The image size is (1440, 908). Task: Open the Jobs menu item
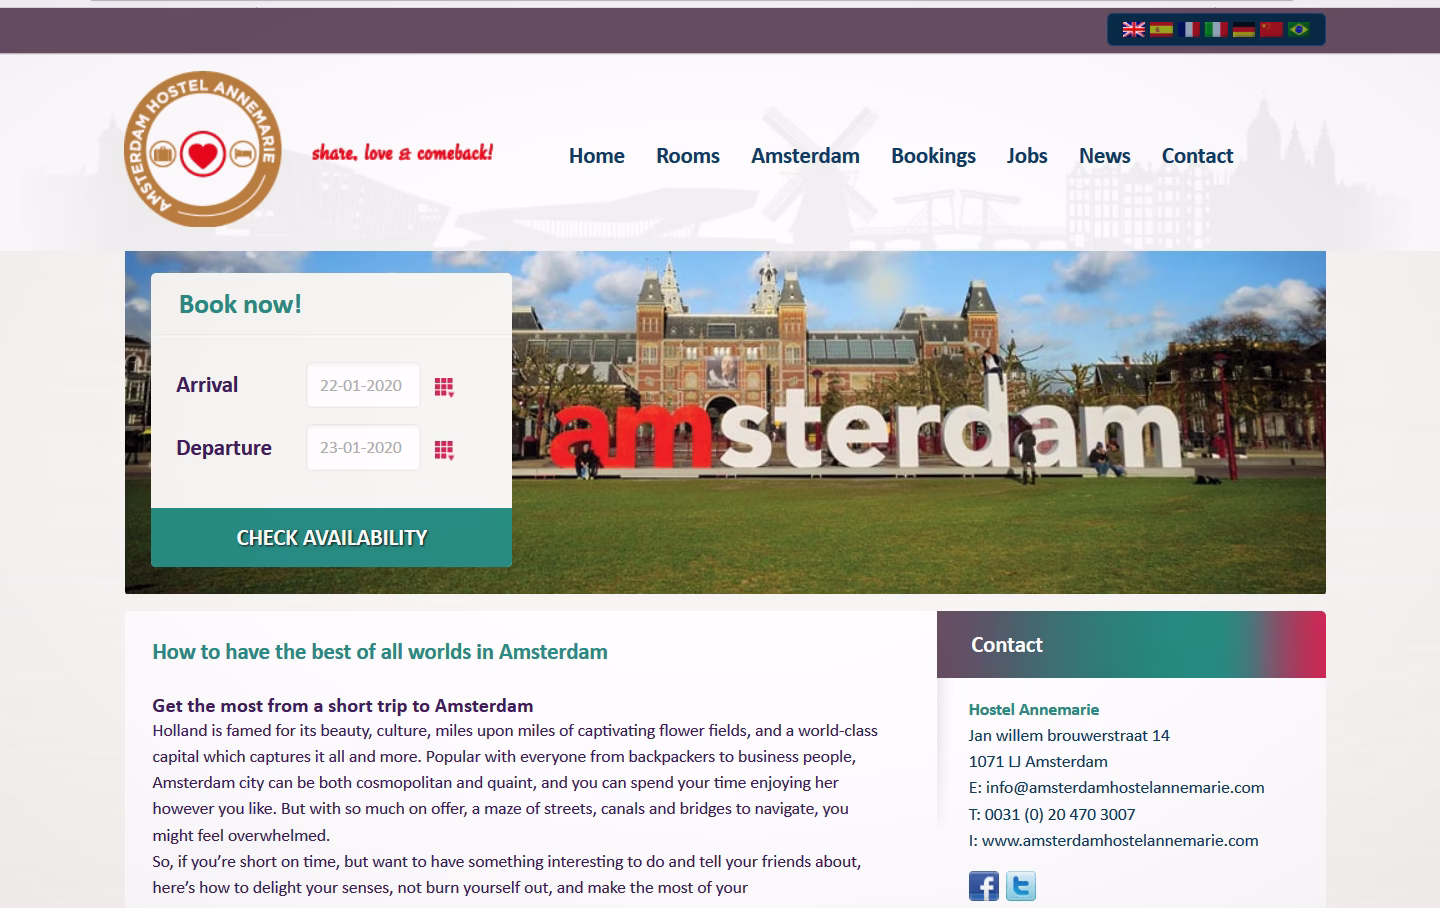pos(1027,156)
